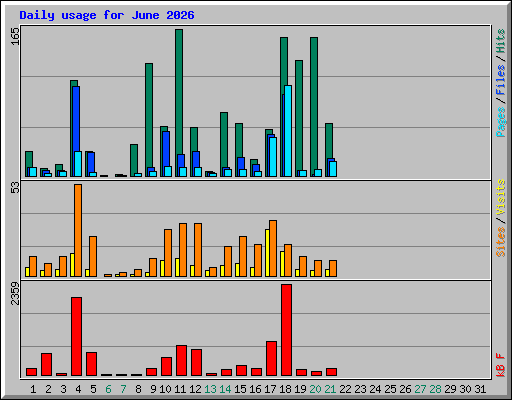Click the green hits bar for day 8
Viewport: 512px width, 400px height.
(x=134, y=159)
